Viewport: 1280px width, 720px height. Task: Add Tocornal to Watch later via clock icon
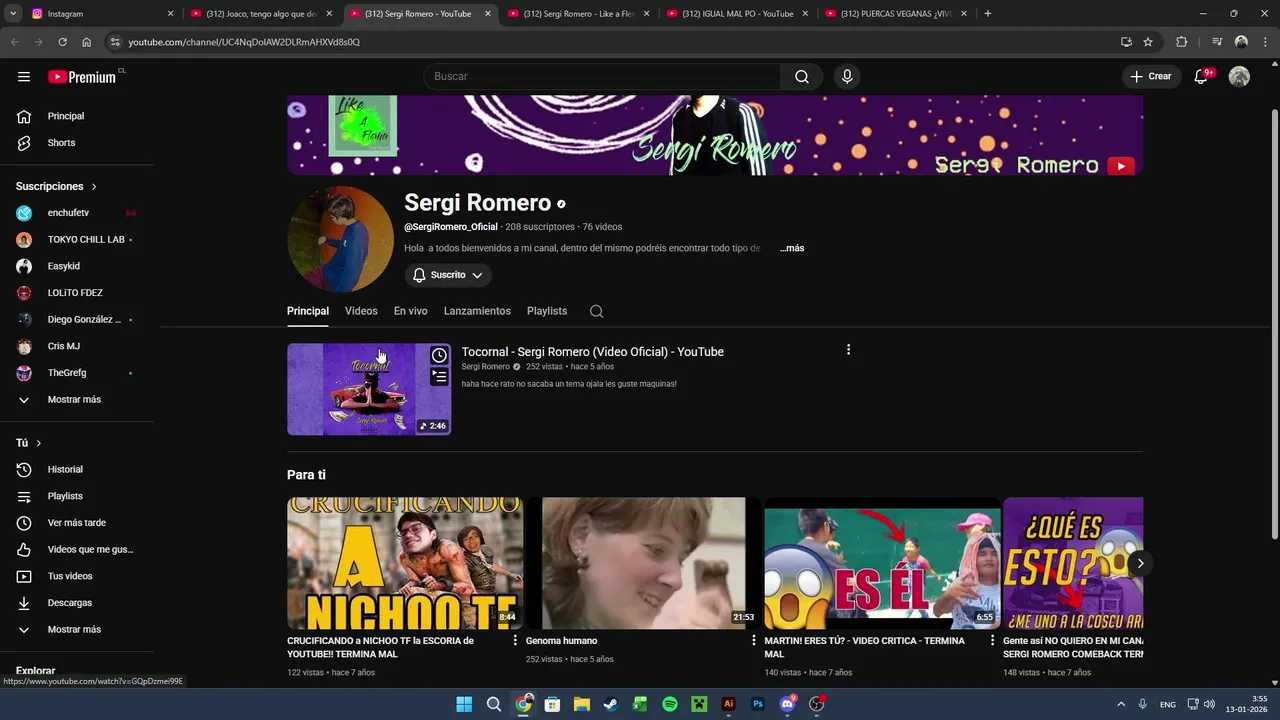(x=439, y=356)
